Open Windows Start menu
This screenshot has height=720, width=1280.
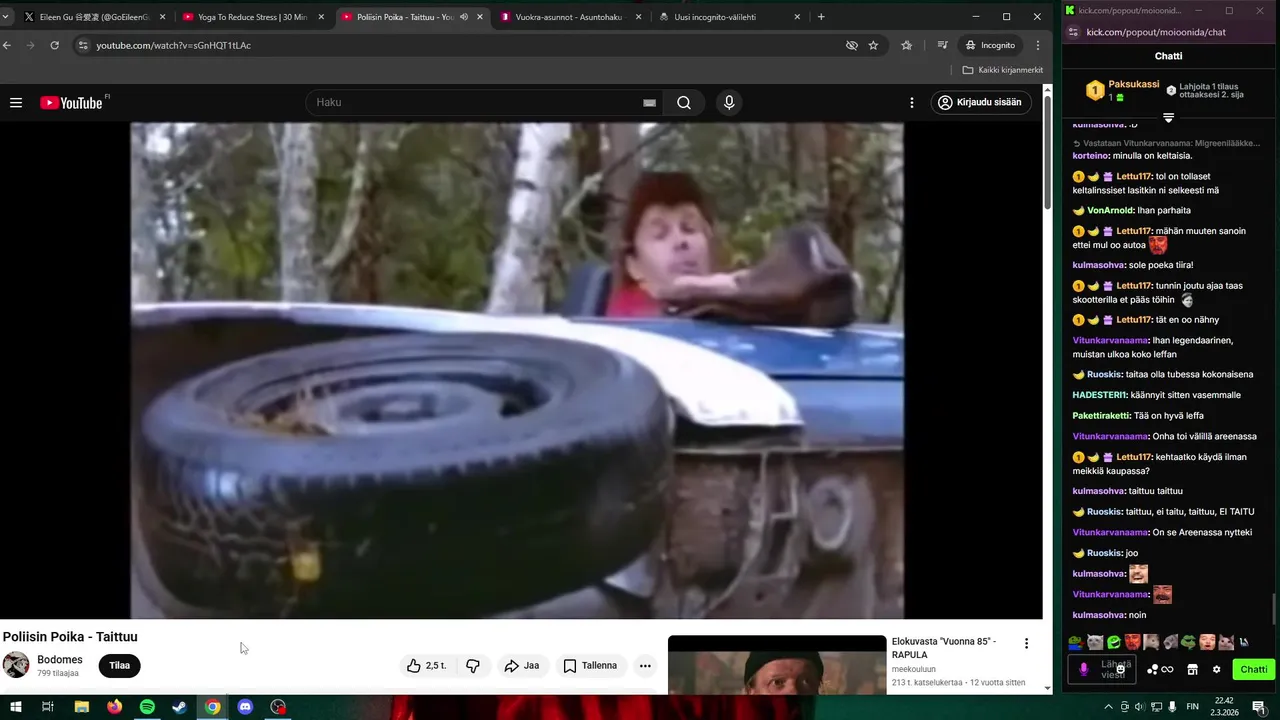point(16,707)
